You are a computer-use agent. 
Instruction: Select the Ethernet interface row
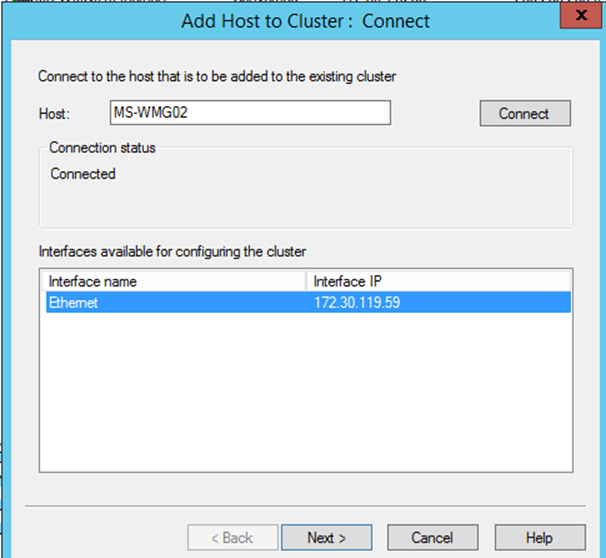(308, 302)
